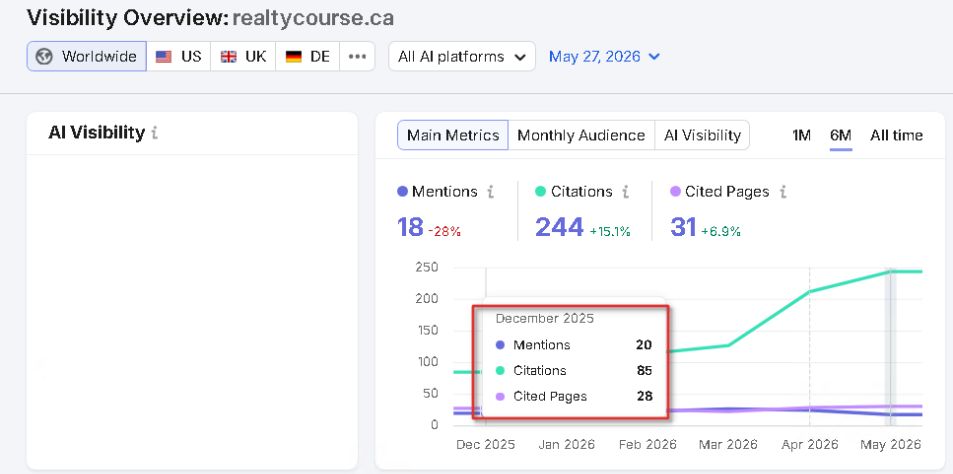Click the tooltip Citations value 85
Screen dimensions: 953x474
(x=644, y=371)
